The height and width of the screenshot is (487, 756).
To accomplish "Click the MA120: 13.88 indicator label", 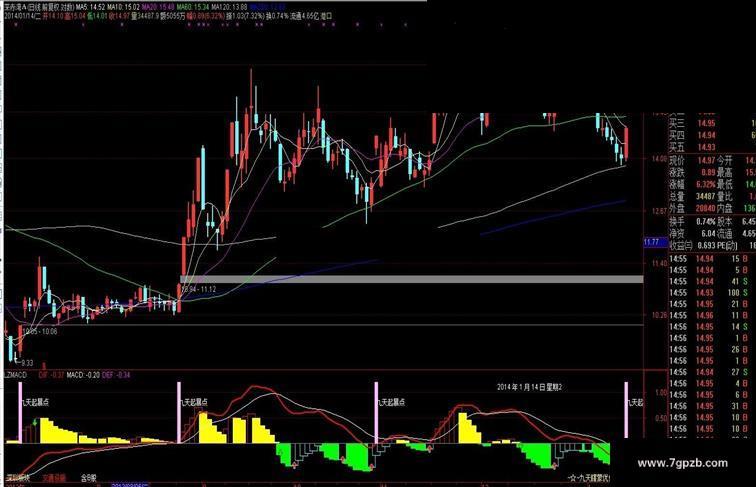I will (229, 7).
